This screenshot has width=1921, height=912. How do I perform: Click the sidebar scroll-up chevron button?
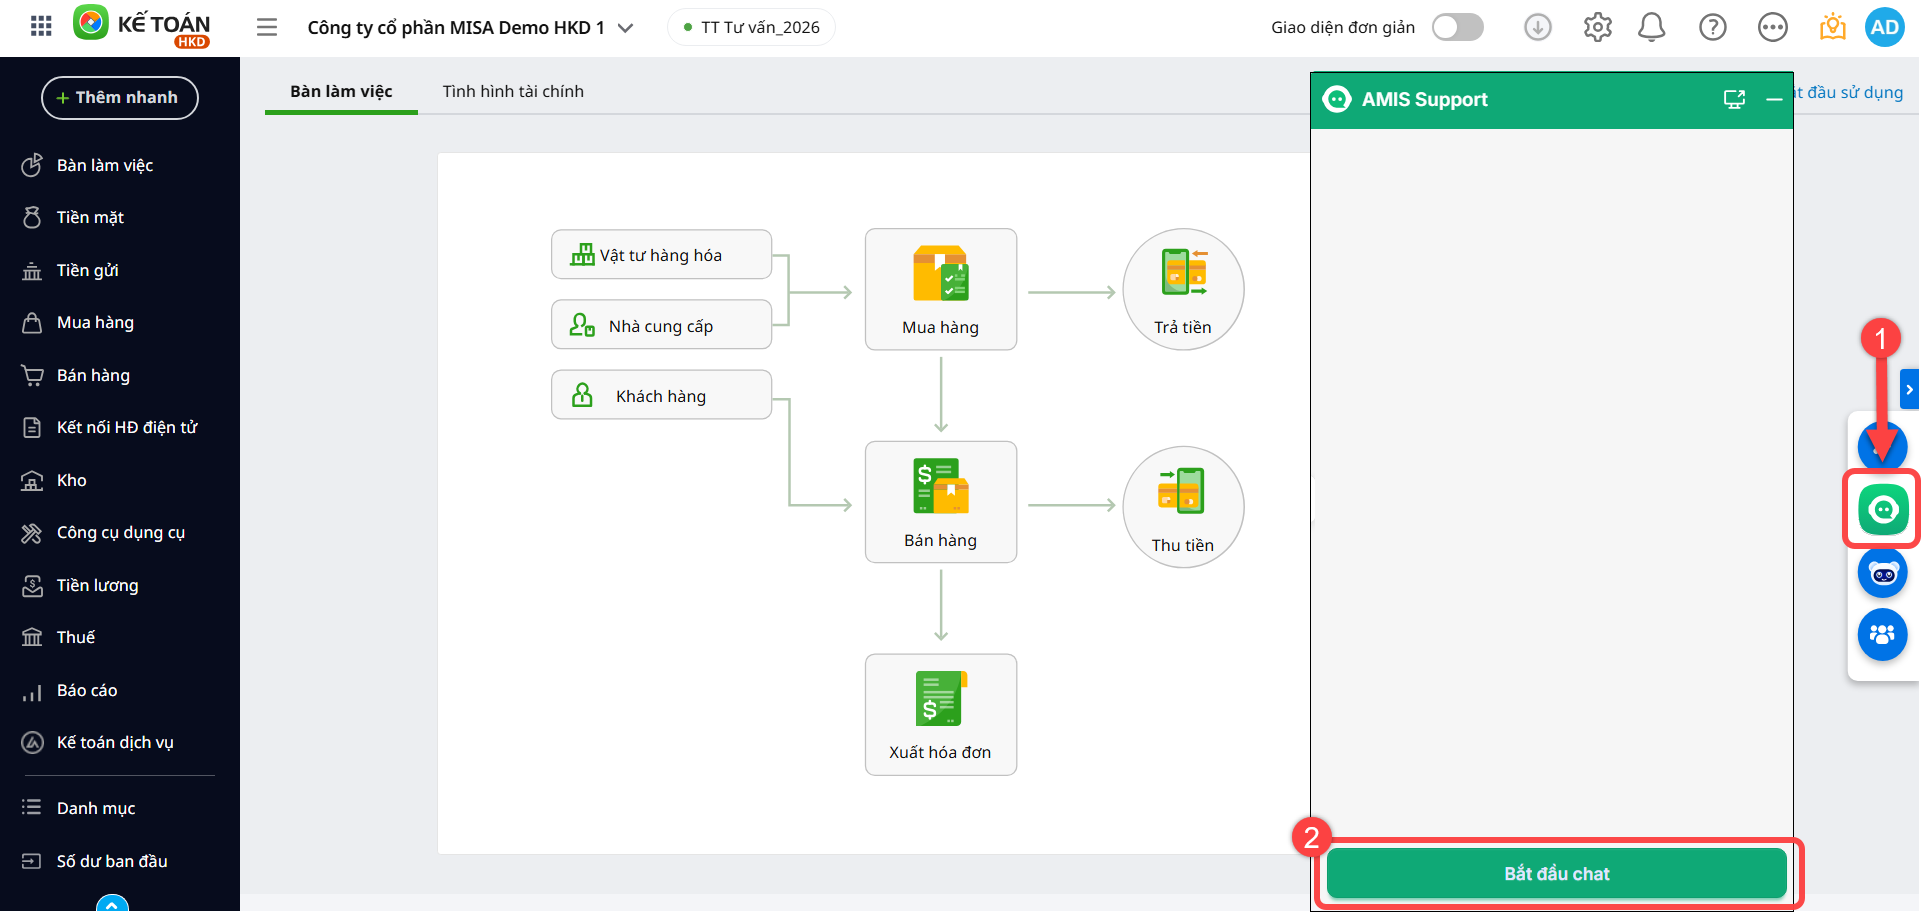pyautogui.click(x=112, y=904)
